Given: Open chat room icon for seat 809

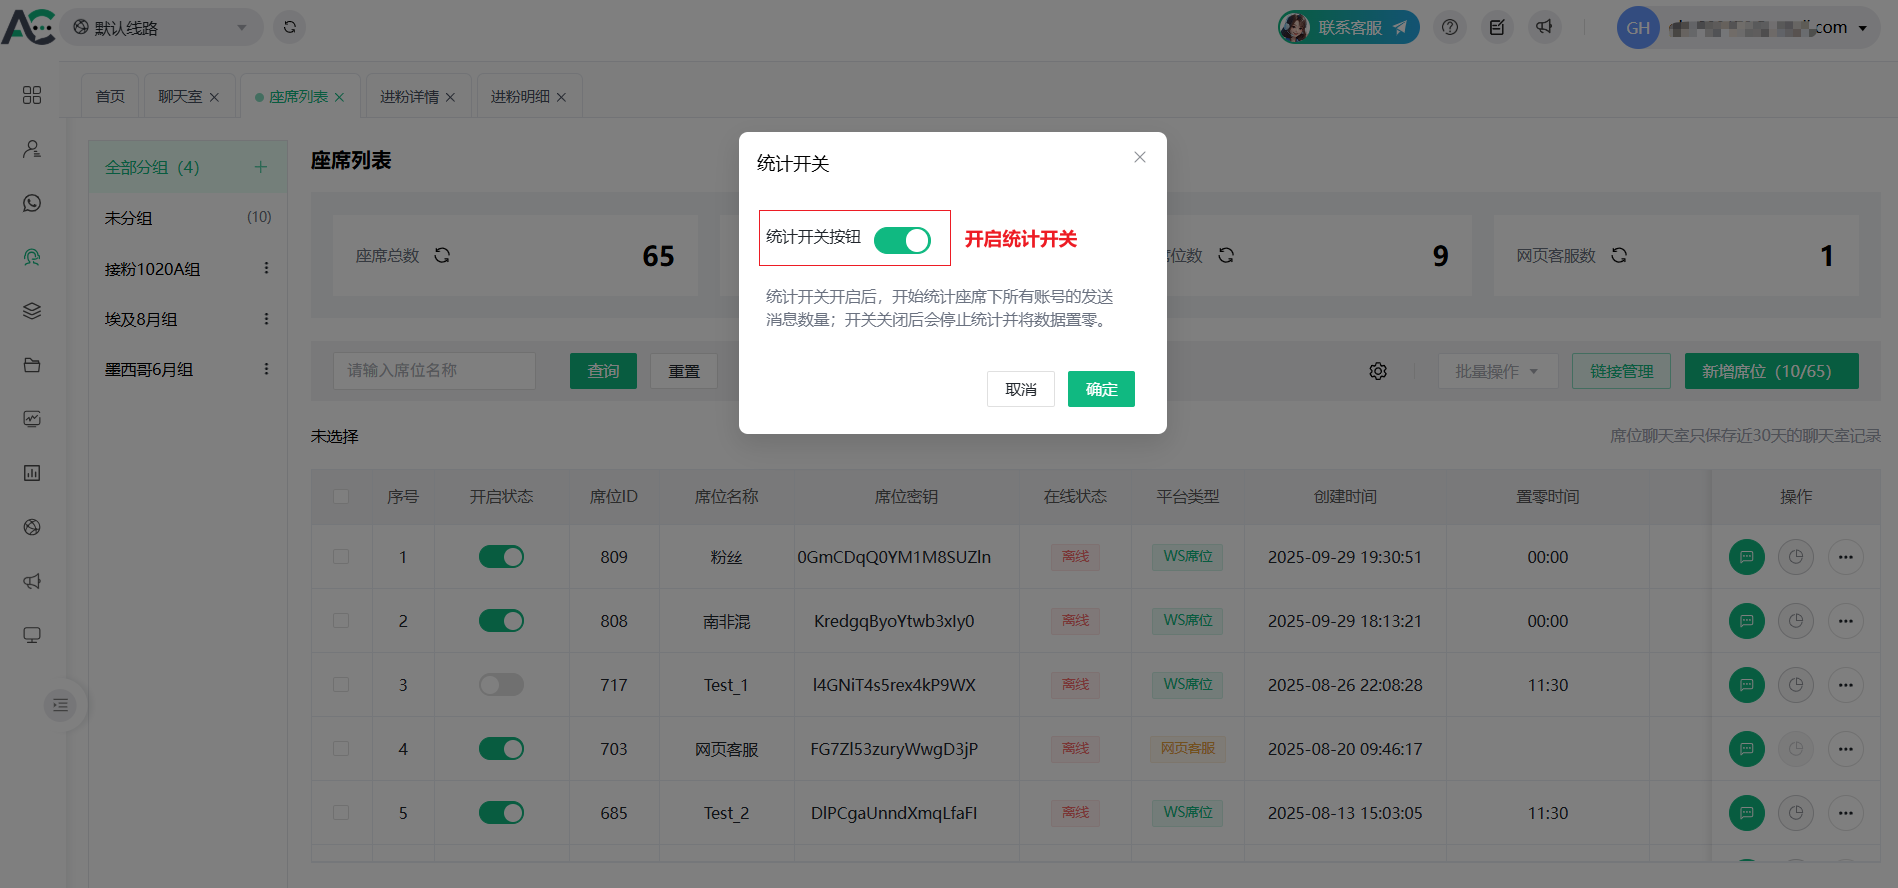Looking at the screenshot, I should coord(1746,557).
